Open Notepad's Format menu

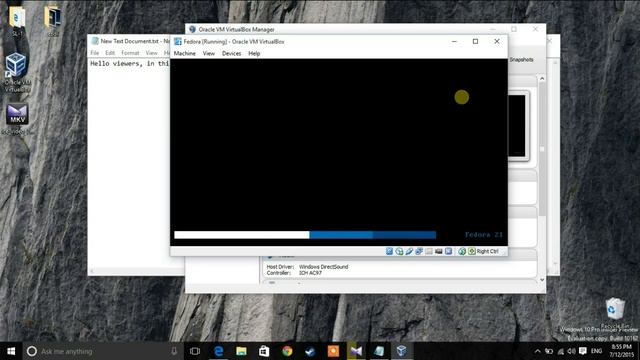click(130, 53)
